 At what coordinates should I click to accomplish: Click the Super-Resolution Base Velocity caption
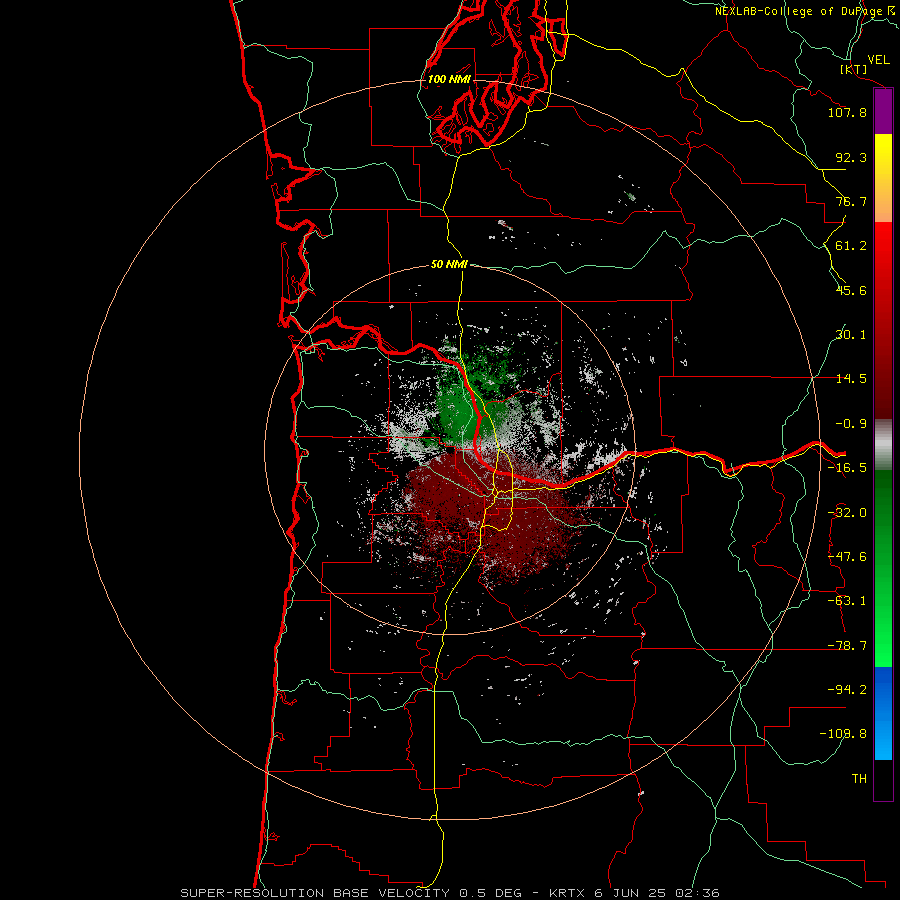tap(449, 893)
